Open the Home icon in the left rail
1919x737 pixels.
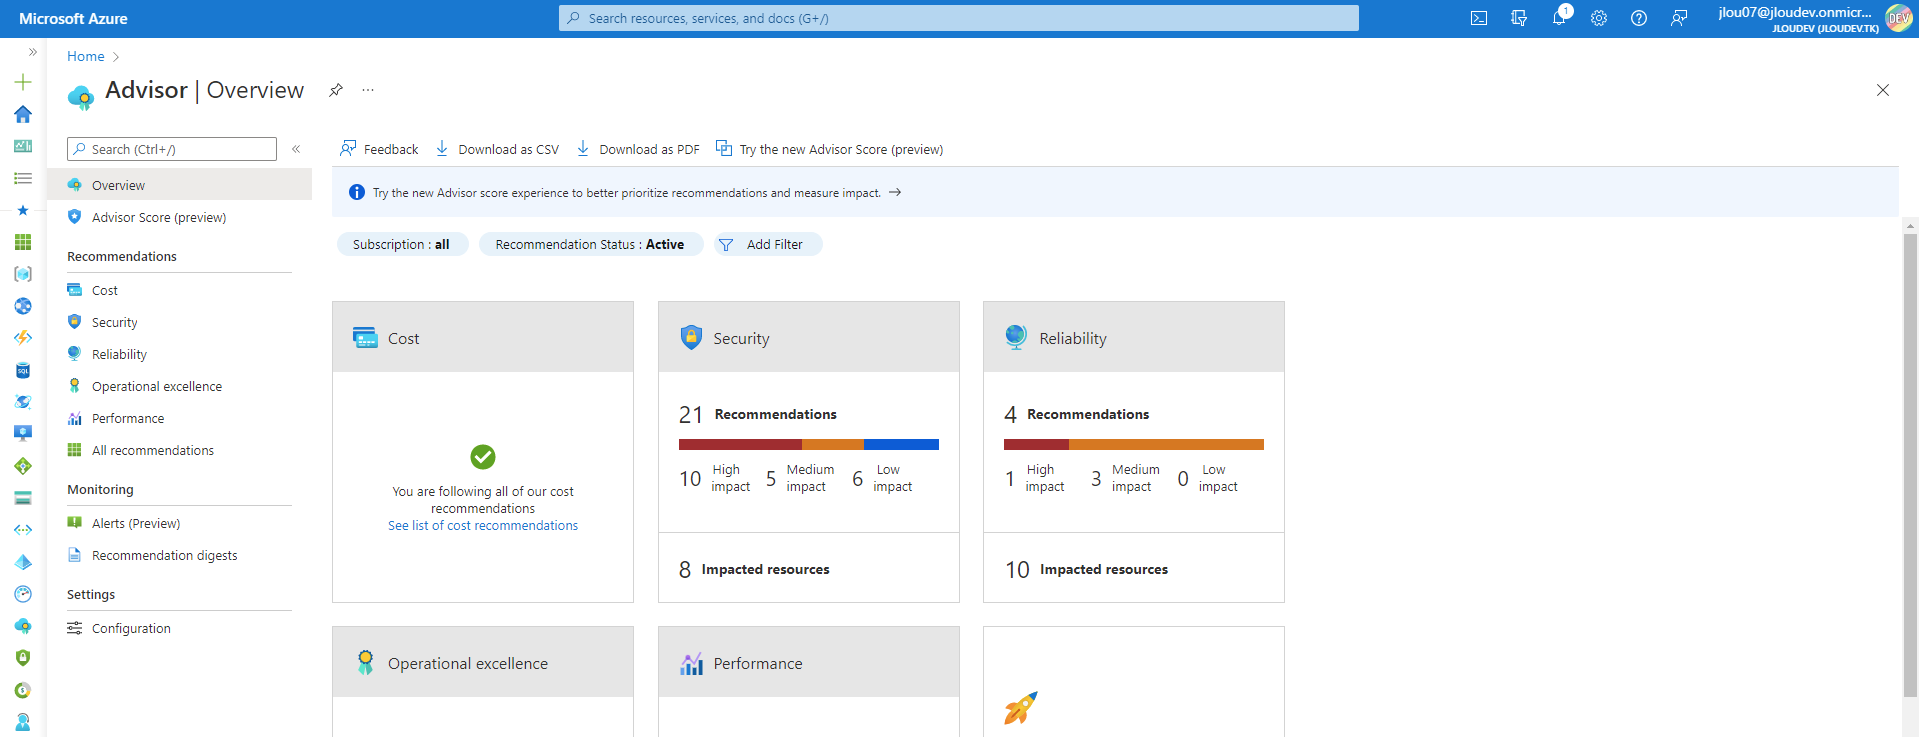(x=23, y=114)
